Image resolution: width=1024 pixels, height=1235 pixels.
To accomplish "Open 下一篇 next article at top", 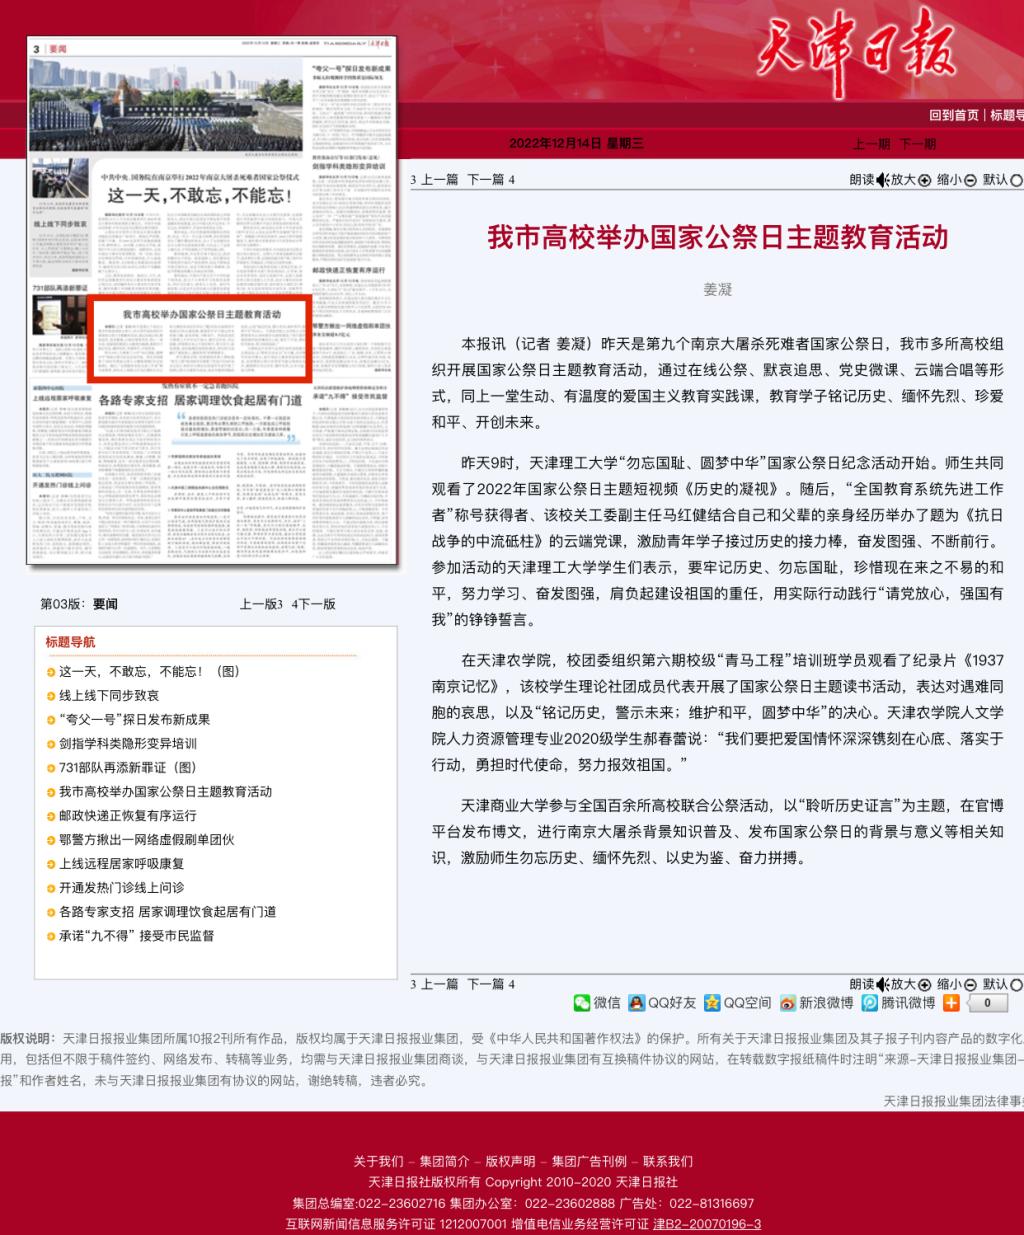I will pyautogui.click(x=486, y=180).
